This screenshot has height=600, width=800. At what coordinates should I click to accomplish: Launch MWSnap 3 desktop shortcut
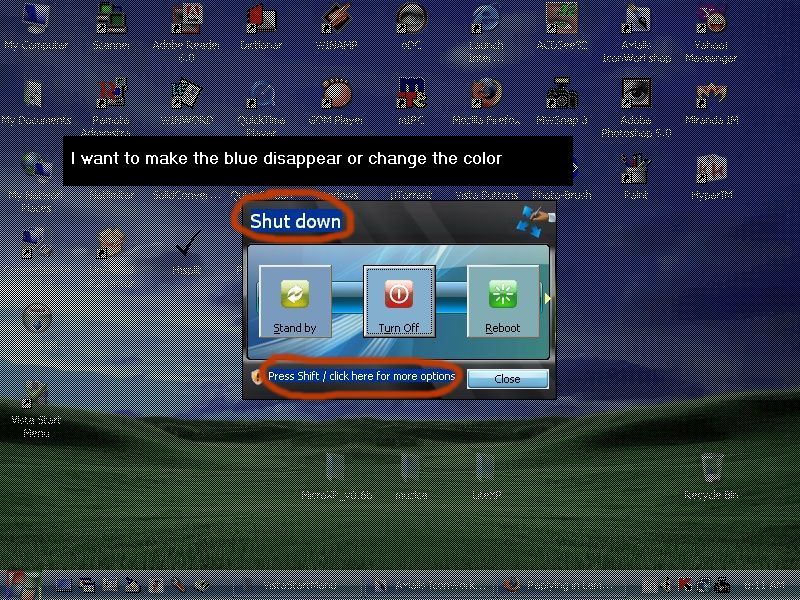[x=561, y=101]
